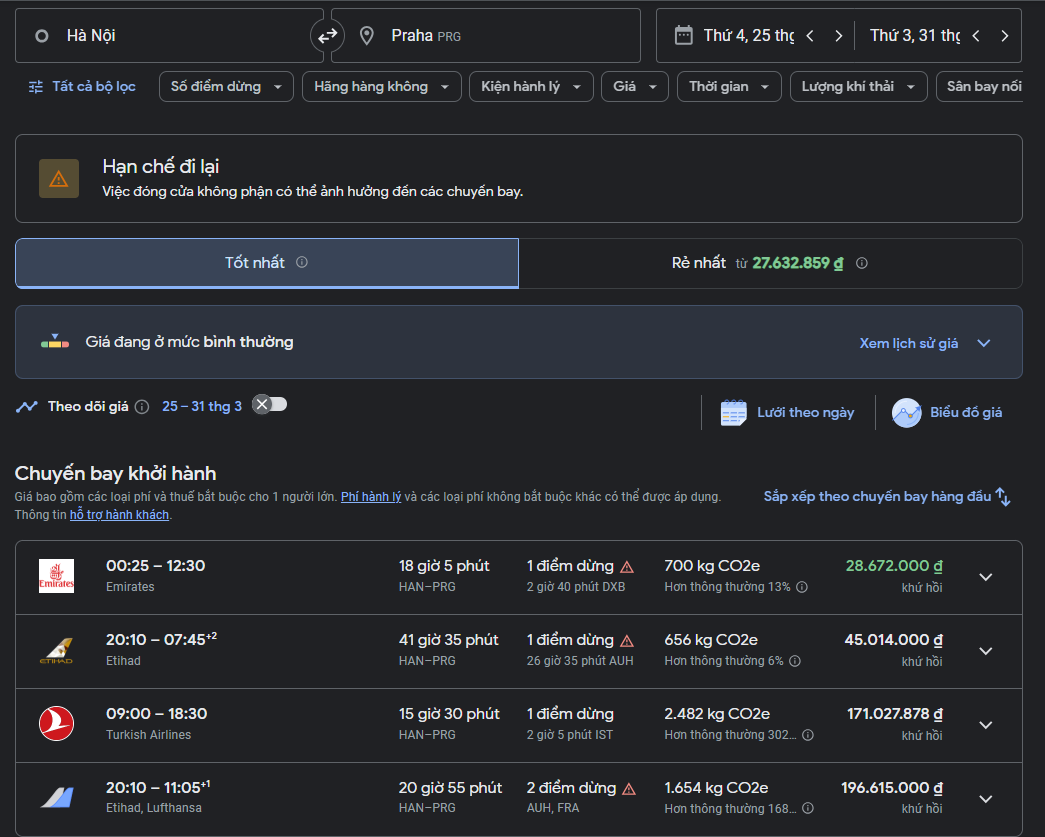The width and height of the screenshot is (1045, 837).
Task: Click warning icon on Emirates stop
Action: click(x=627, y=566)
